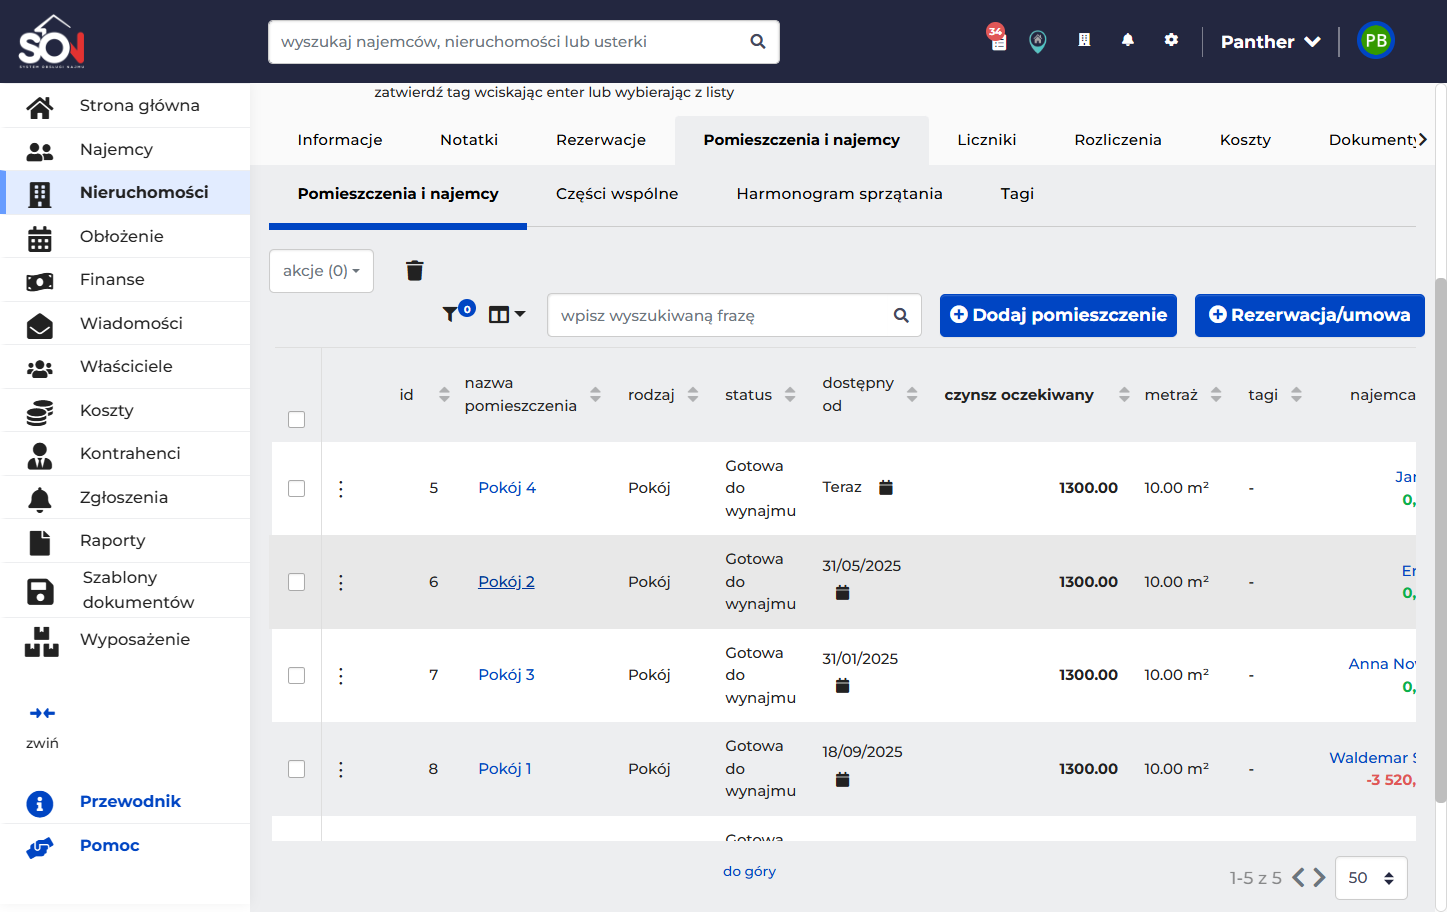Screen dimensions: 1447x912
Task: Click calendar icon under 31/05/2025
Action: (843, 593)
